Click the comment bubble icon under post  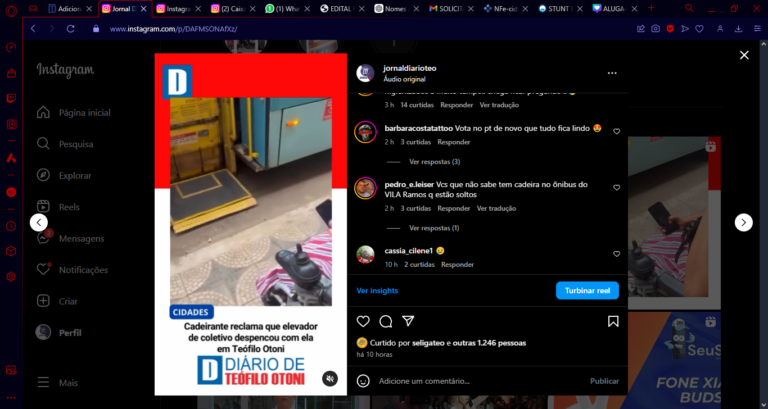(x=386, y=321)
